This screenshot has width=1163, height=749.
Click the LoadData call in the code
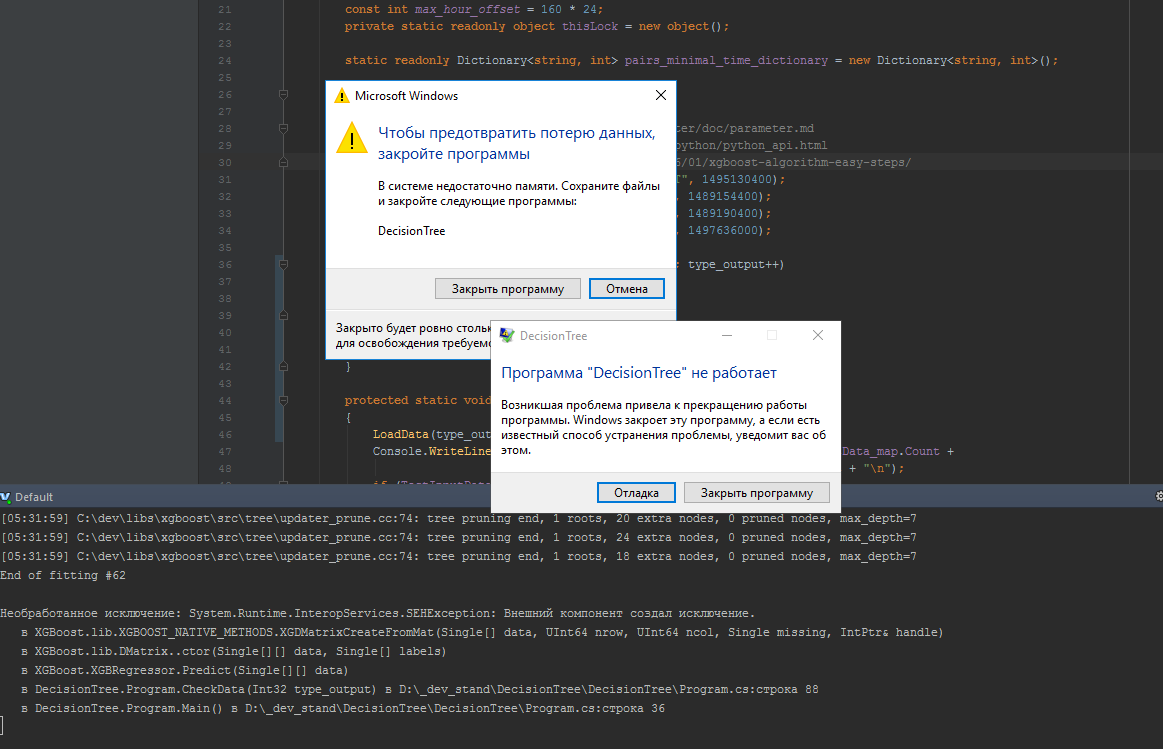pyautogui.click(x=401, y=435)
